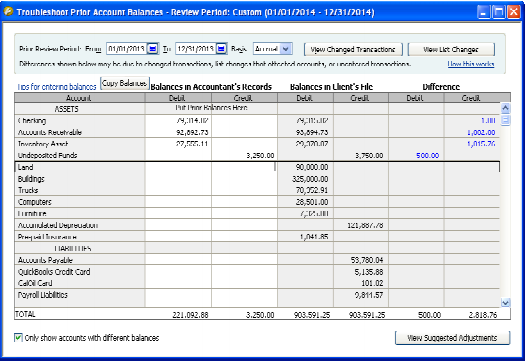Click the Undeposited Funds row label
The image size is (525, 362).
pos(47,155)
